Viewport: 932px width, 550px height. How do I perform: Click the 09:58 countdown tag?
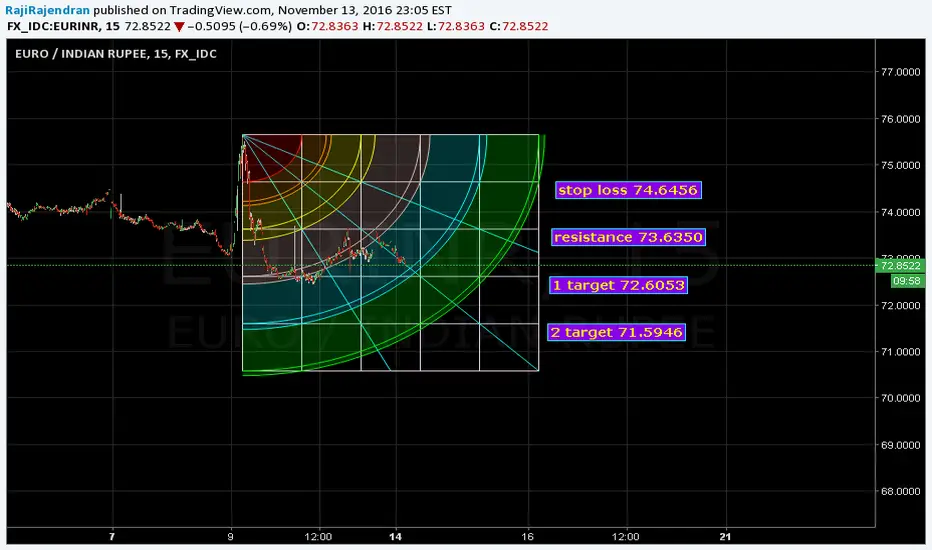[907, 281]
